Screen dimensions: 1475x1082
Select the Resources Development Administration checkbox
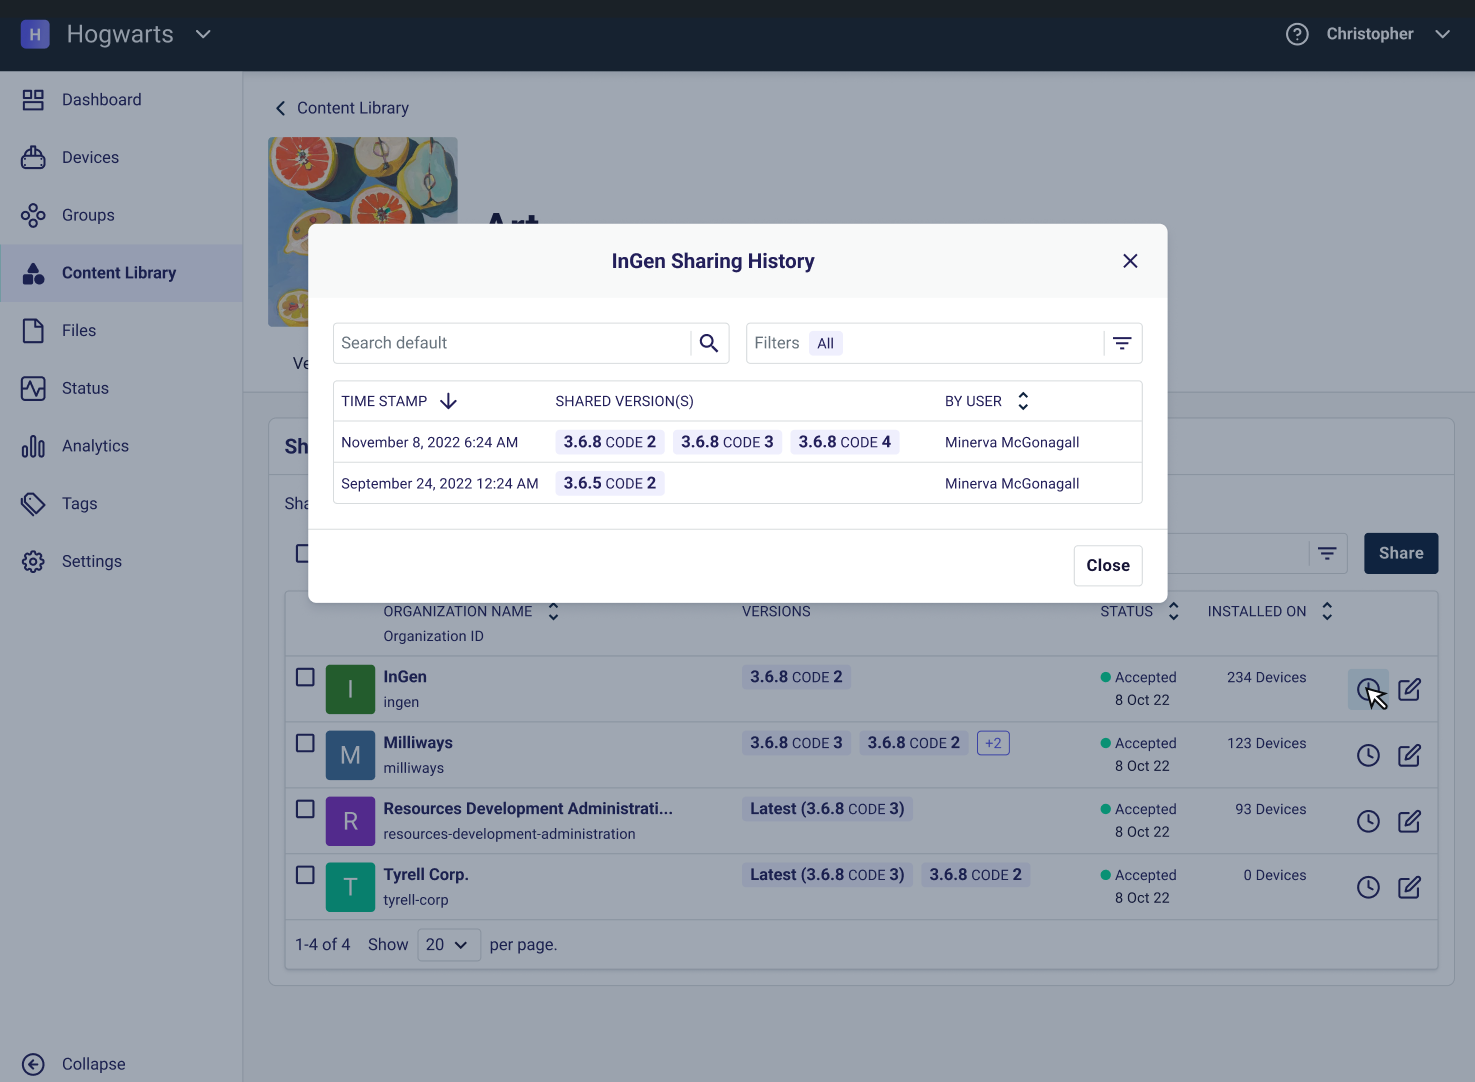pos(305,809)
